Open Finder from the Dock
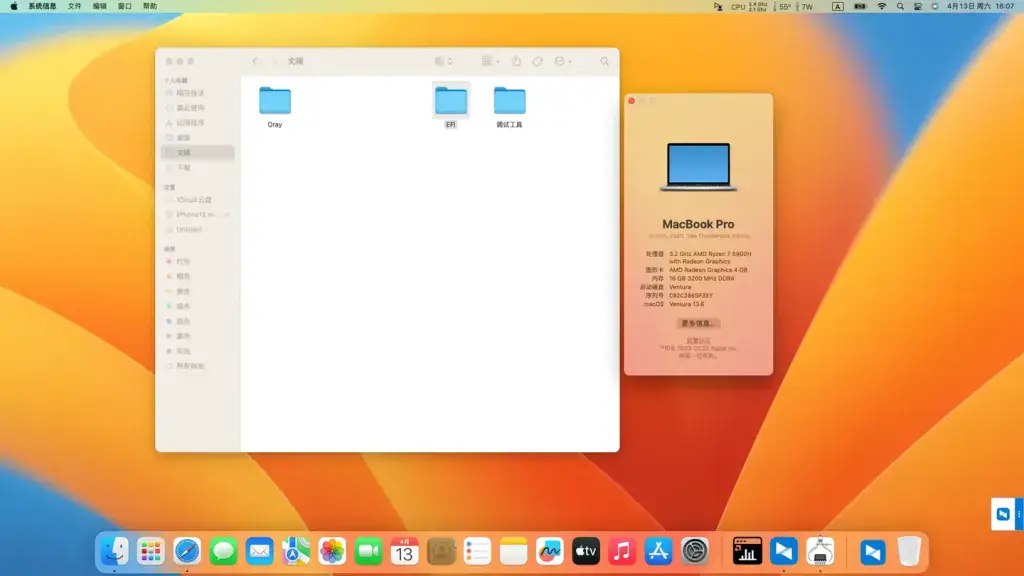This screenshot has width=1024, height=576. tap(114, 552)
